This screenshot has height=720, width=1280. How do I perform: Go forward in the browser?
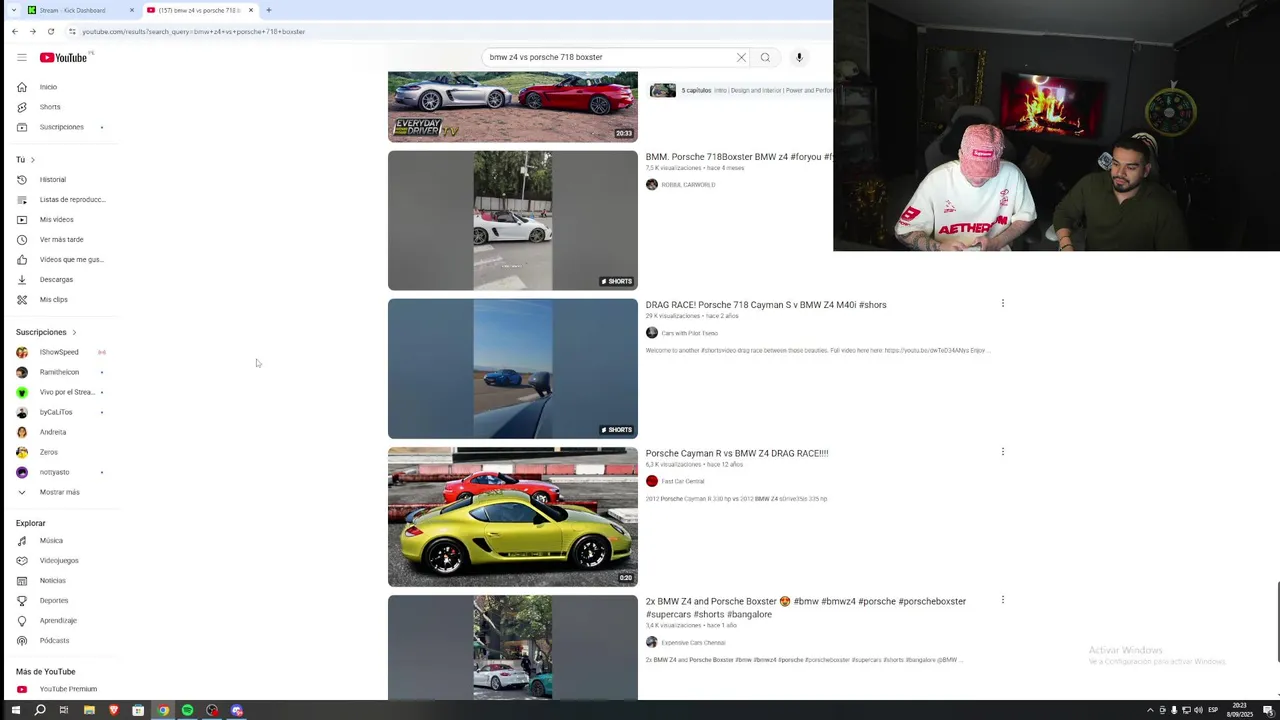pos(32,31)
